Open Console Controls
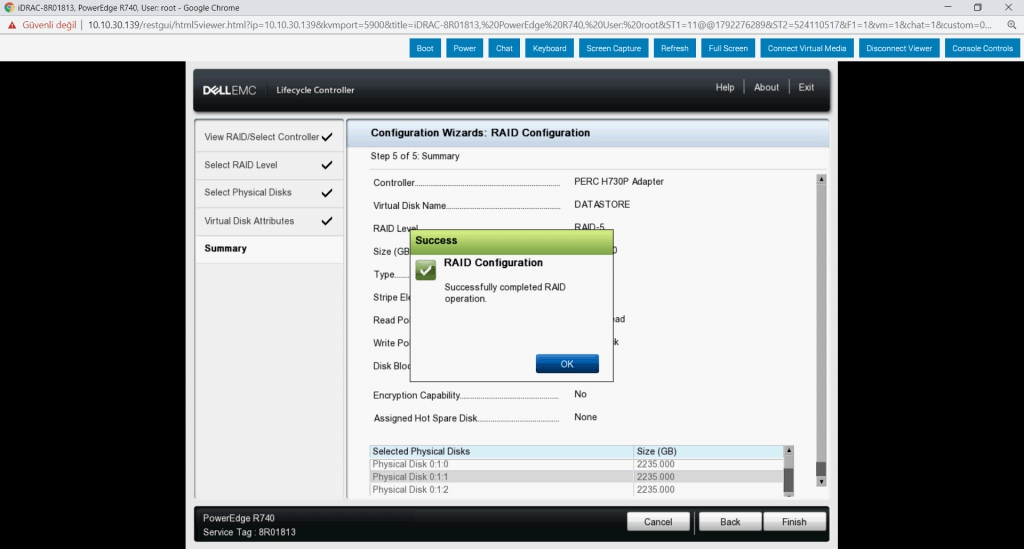Image resolution: width=1024 pixels, height=549 pixels. click(981, 48)
